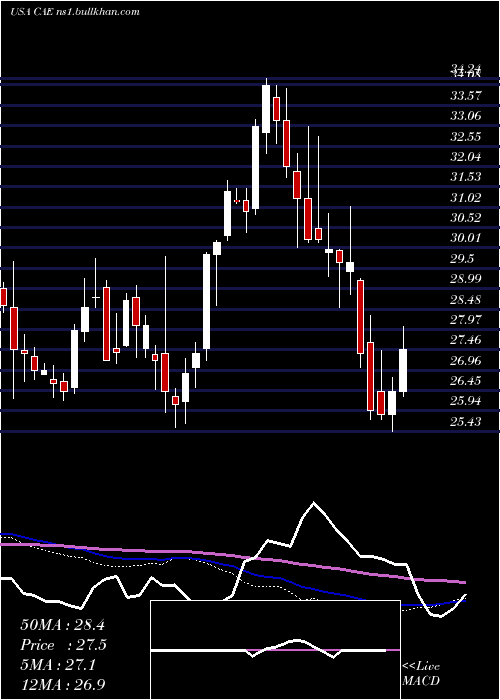Viewport: 500px width, 700px height.
Task: Click the 30.52 price axis label
Action: [466, 218]
